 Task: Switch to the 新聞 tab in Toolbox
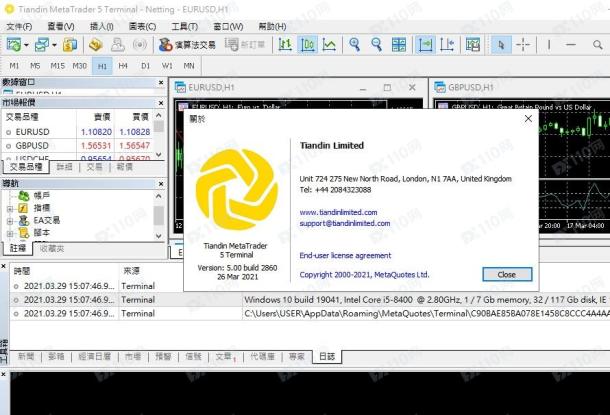[x=26, y=356]
